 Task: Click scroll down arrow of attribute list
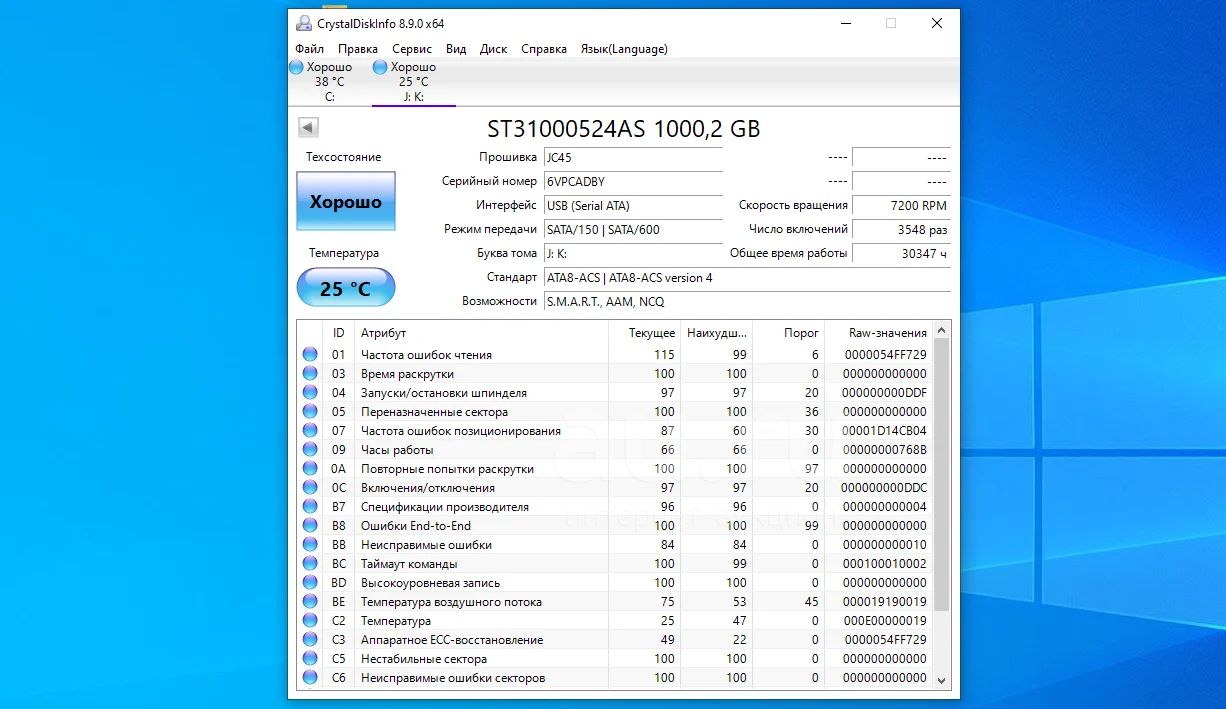941,679
